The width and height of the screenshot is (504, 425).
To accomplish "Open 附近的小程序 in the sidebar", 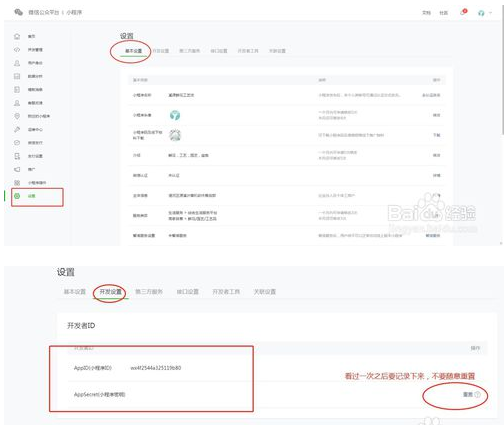I will [x=39, y=116].
